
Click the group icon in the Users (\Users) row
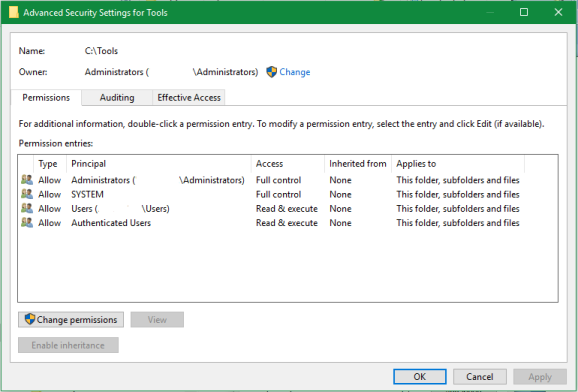(x=27, y=208)
